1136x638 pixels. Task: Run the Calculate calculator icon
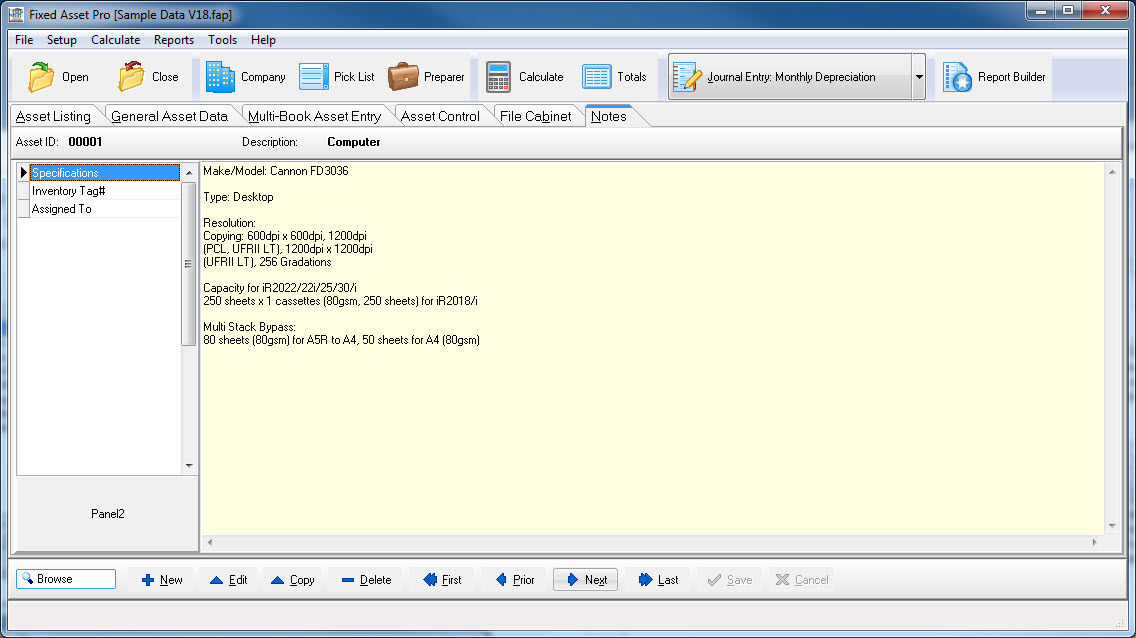tap(499, 77)
